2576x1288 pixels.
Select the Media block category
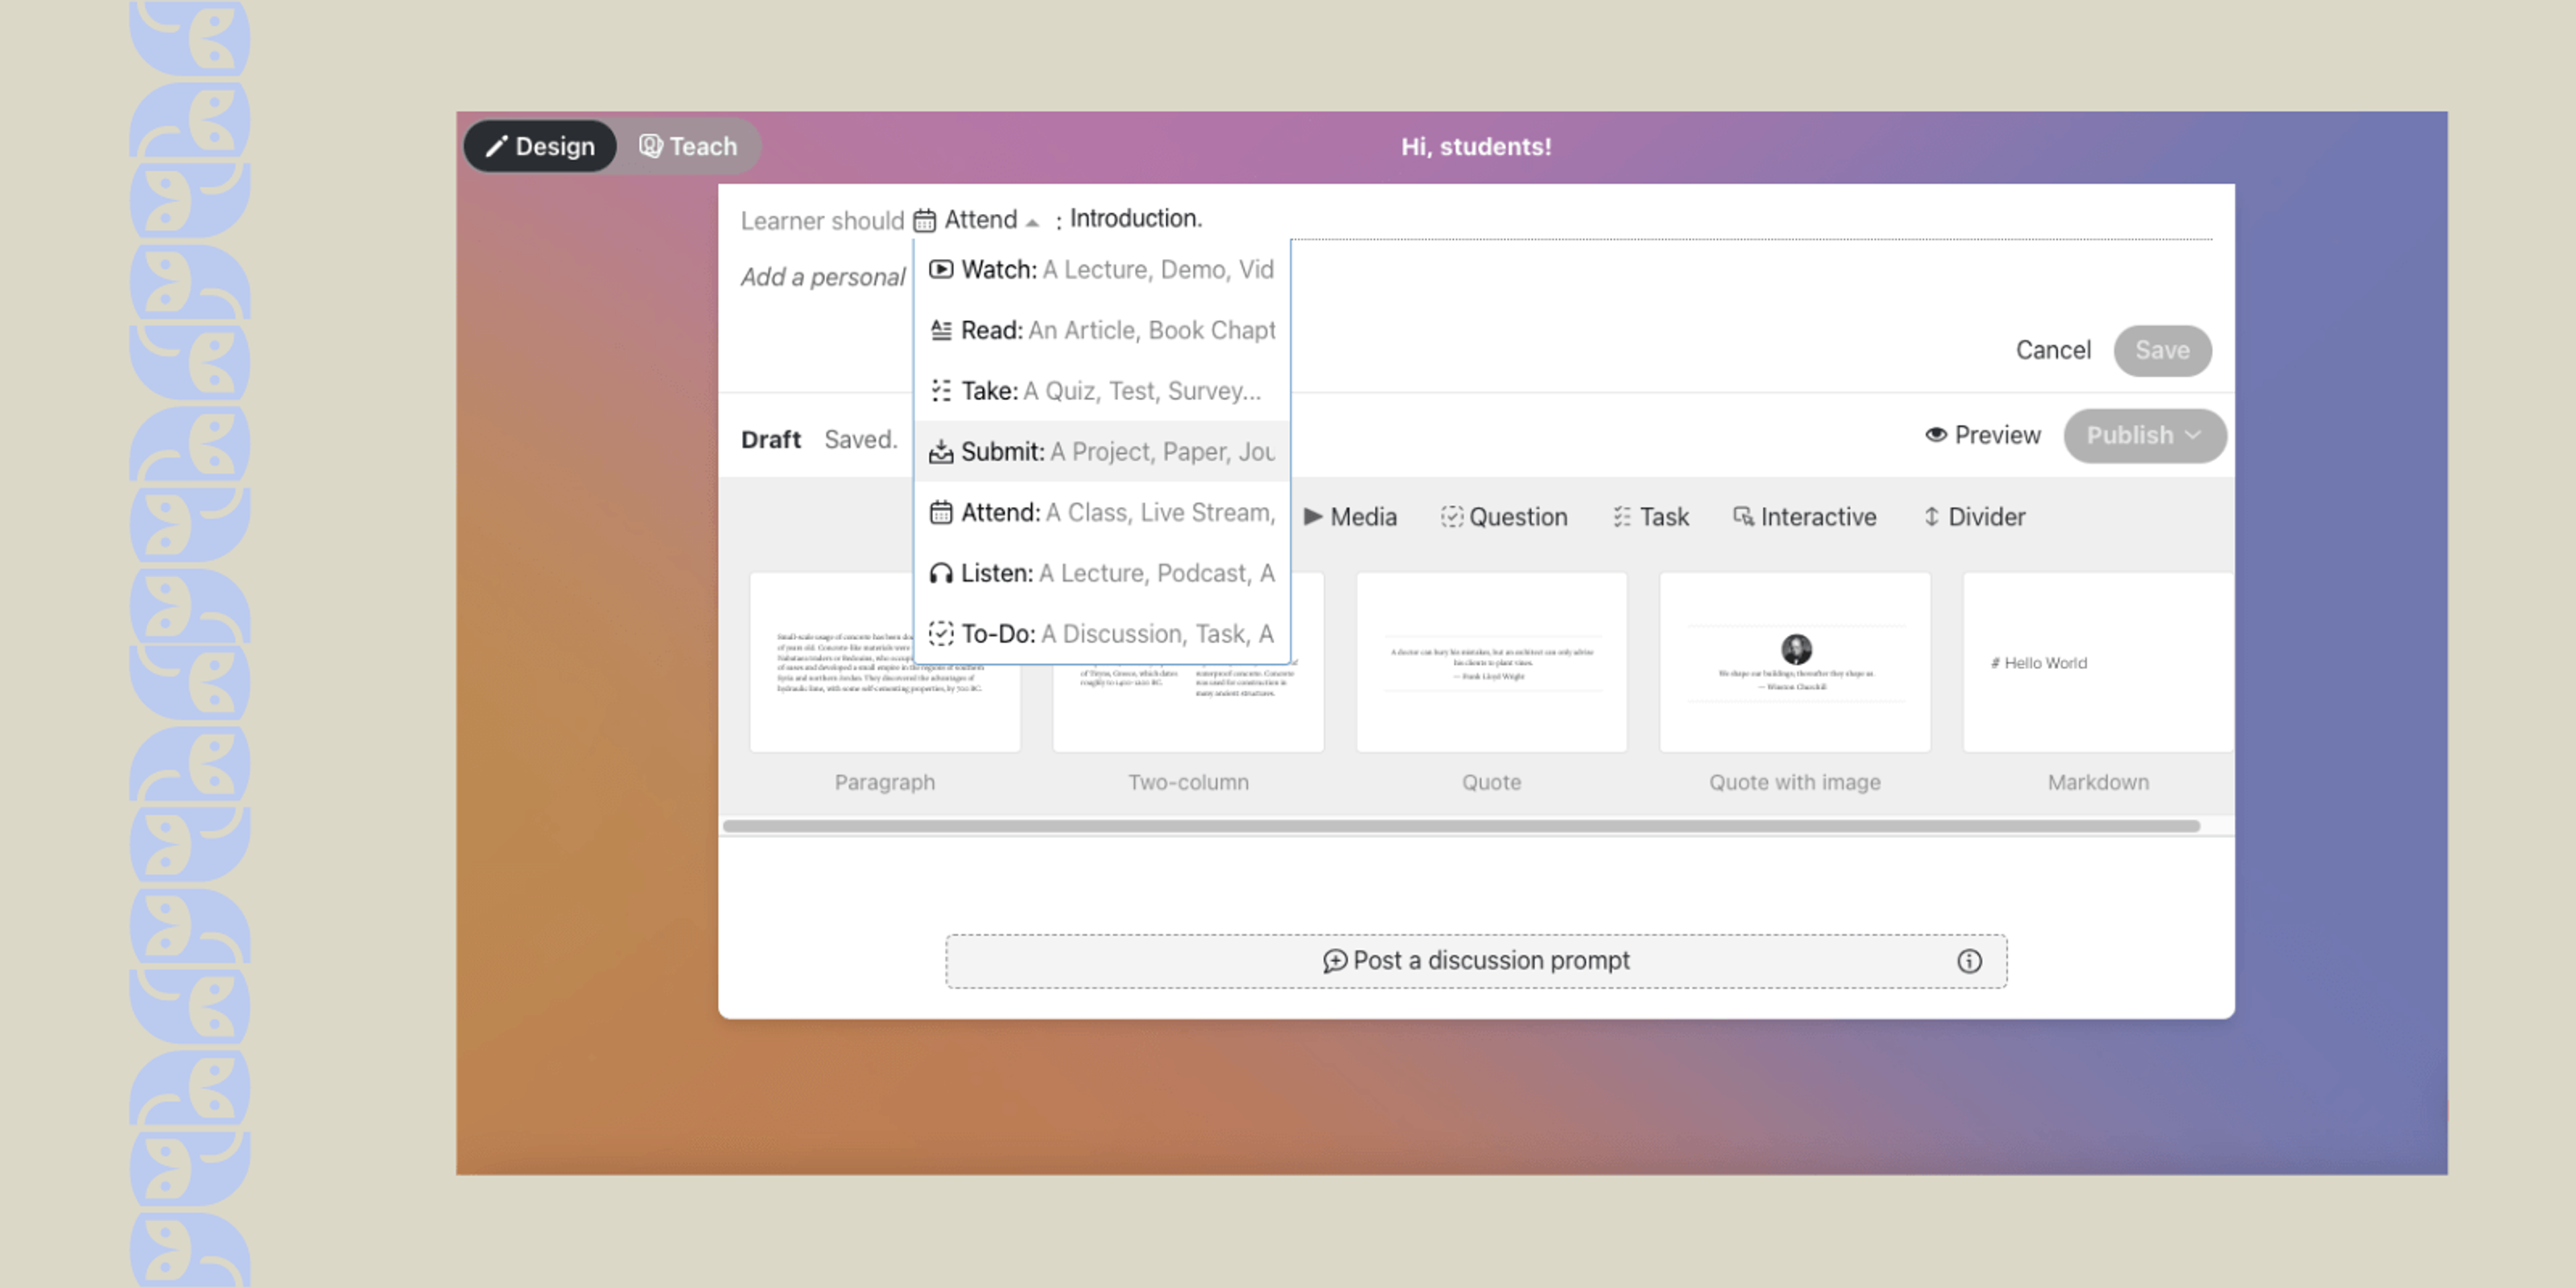pyautogui.click(x=1350, y=517)
